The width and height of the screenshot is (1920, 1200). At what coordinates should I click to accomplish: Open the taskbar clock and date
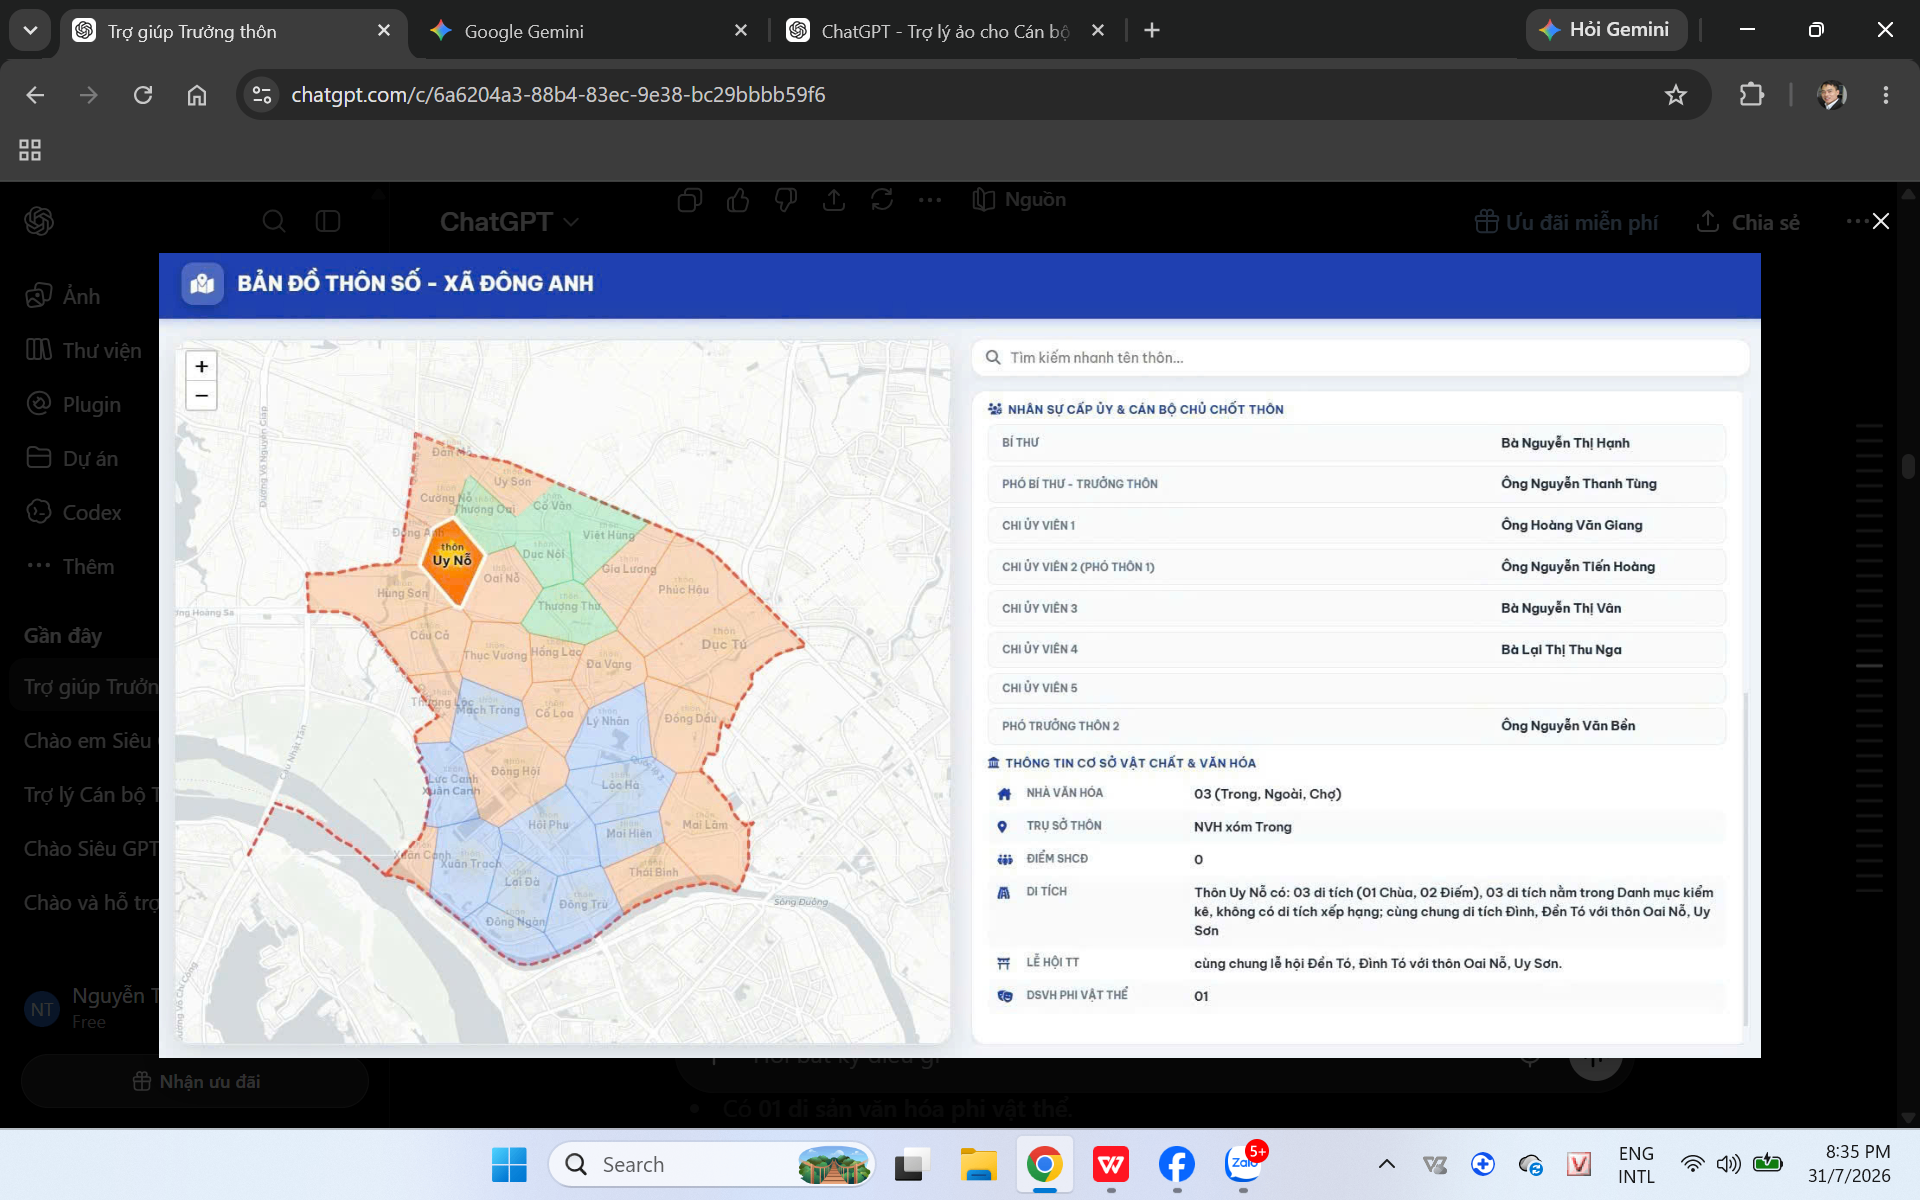point(1848,1164)
